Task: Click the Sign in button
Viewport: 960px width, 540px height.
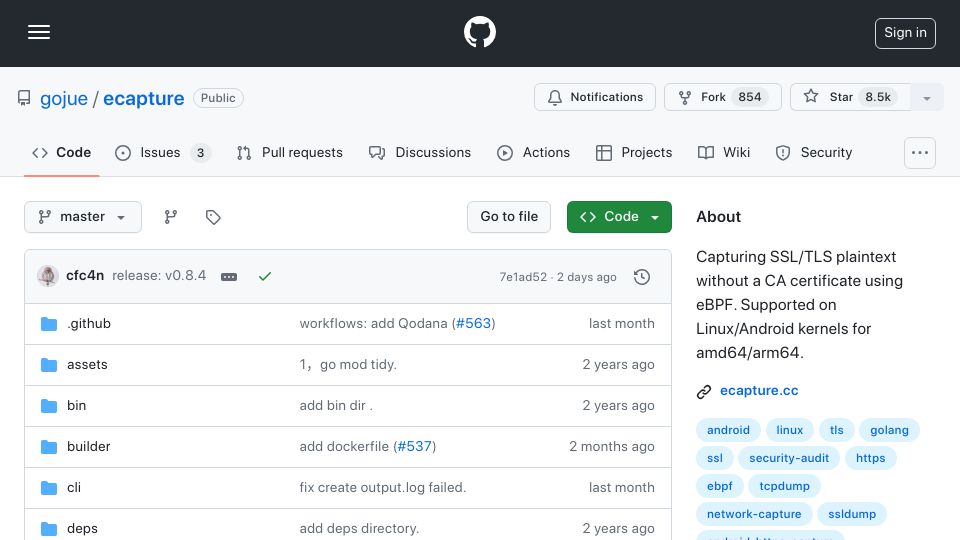Action: 905,33
